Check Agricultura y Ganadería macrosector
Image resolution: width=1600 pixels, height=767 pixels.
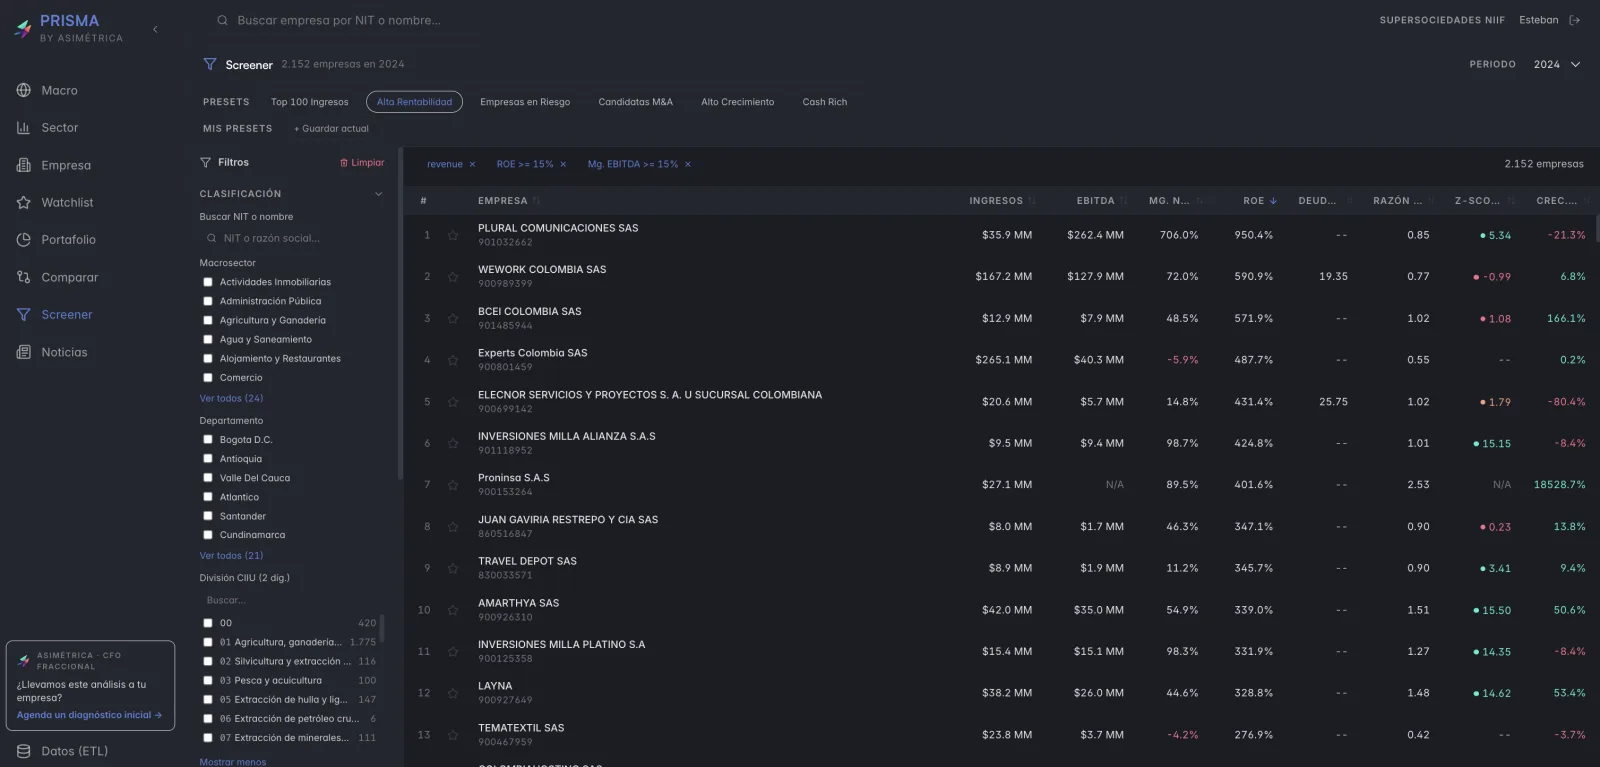[208, 320]
